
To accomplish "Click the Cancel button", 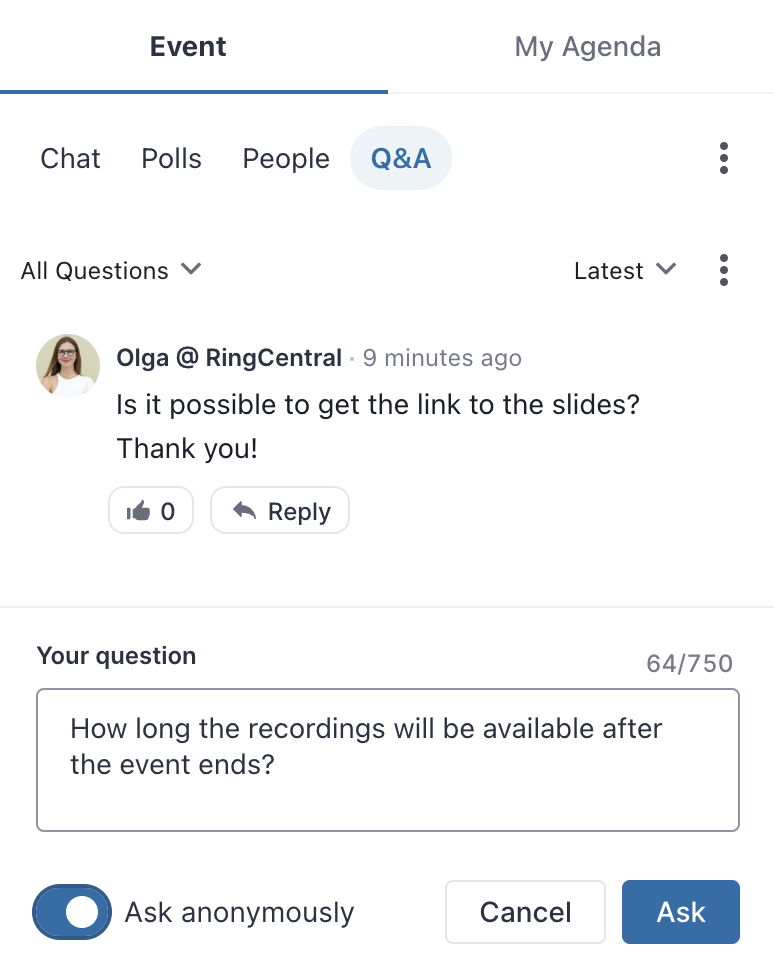I will 525,912.
